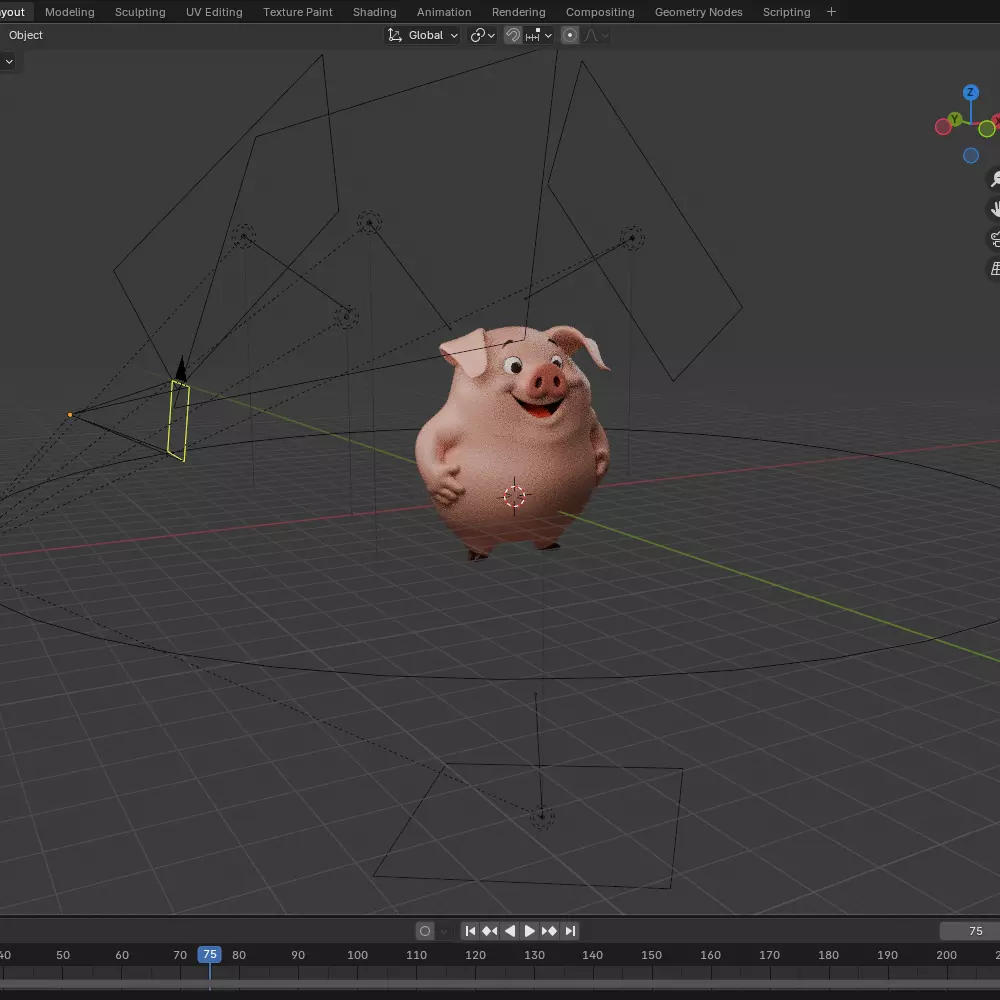This screenshot has width=1000, height=1000.
Task: Click frame 120 on the timeline ruler
Action: [x=475, y=955]
